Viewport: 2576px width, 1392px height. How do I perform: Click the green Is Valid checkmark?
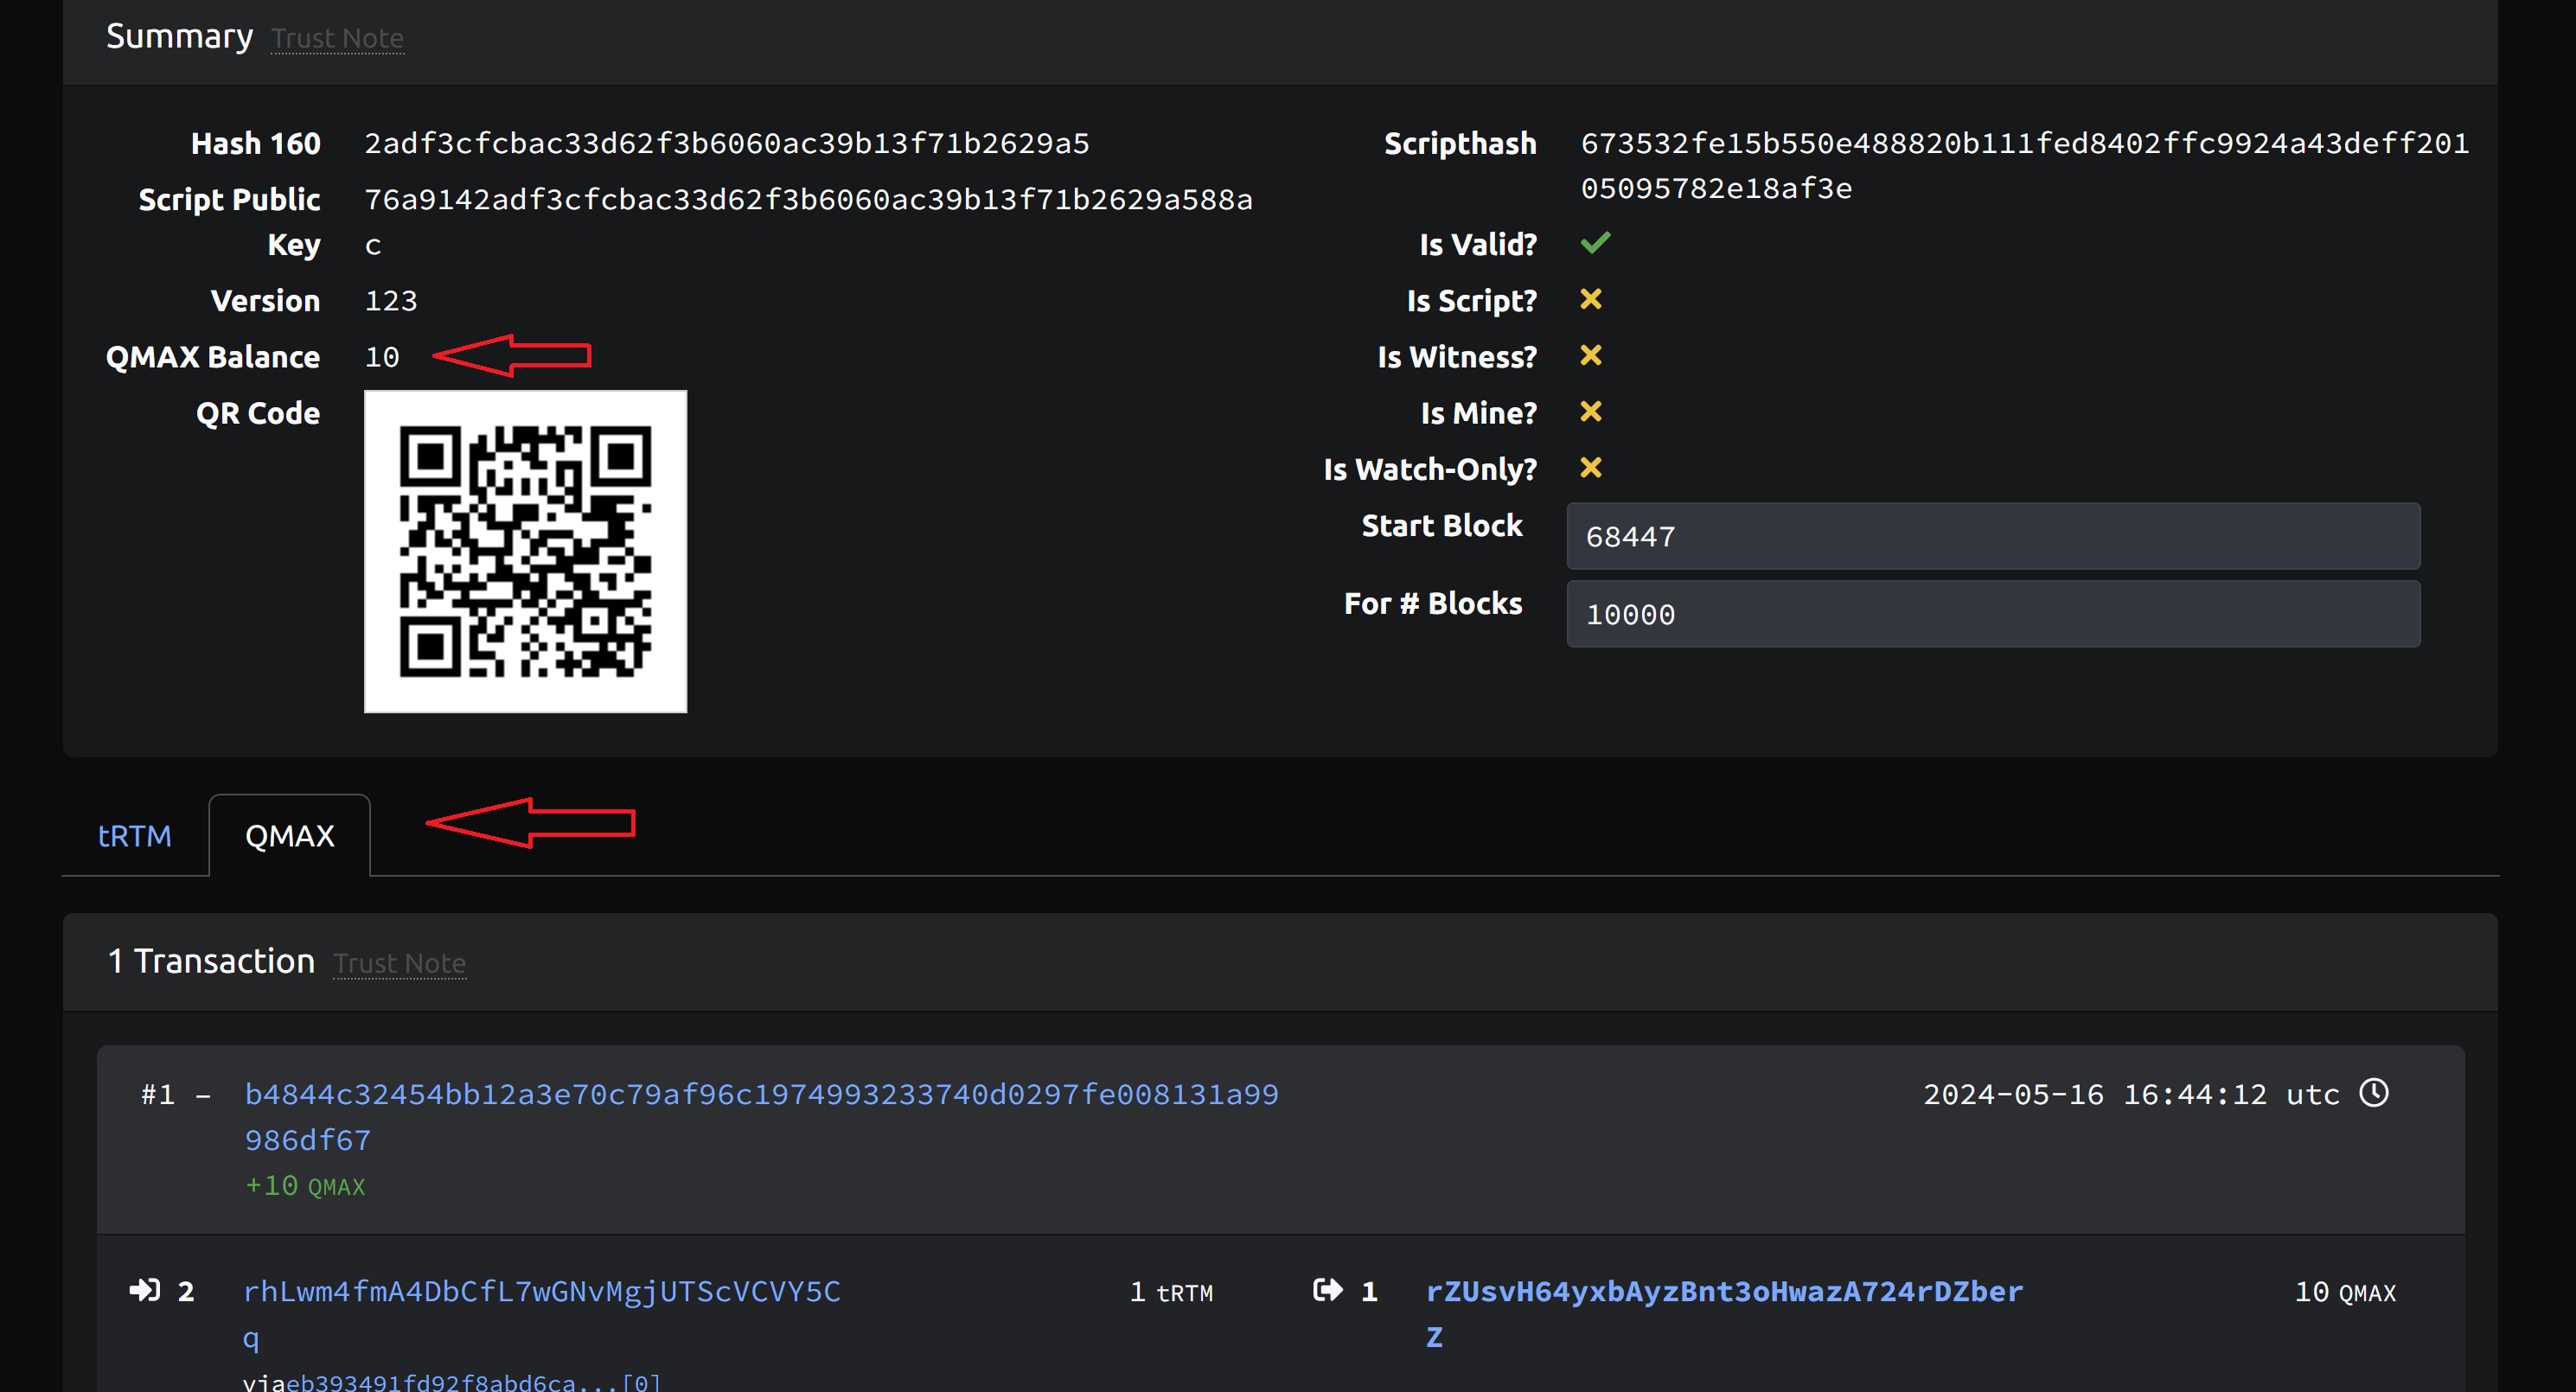1595,243
